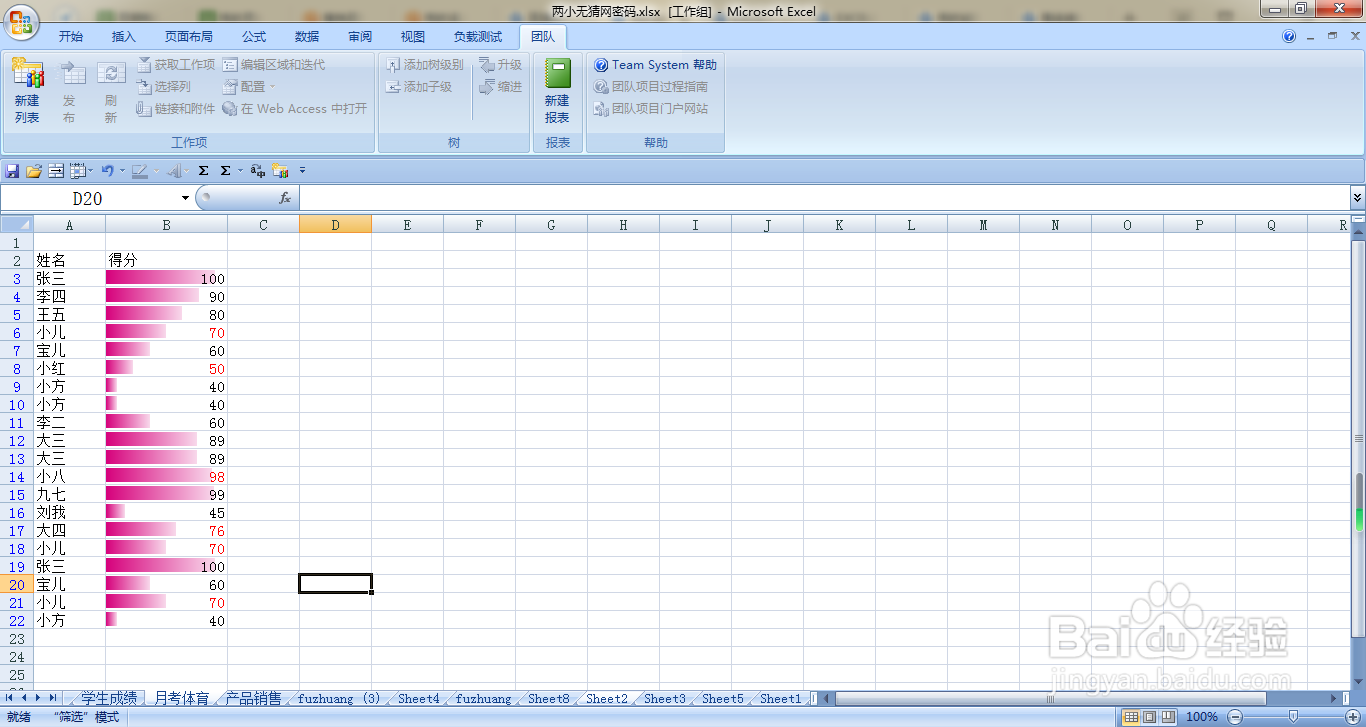
Task: Click the translate a-to-中 icon
Action: pos(258,171)
